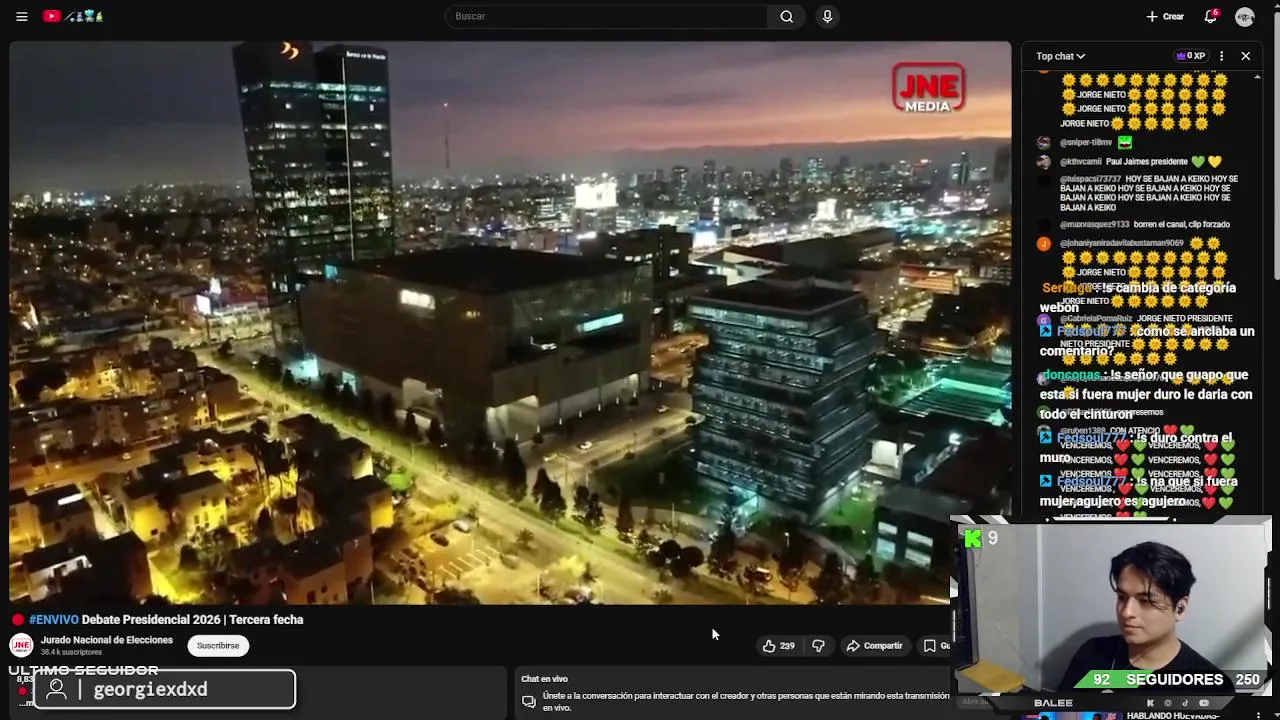This screenshot has width=1280, height=720.
Task: Focus the Buscar search field
Action: [607, 16]
